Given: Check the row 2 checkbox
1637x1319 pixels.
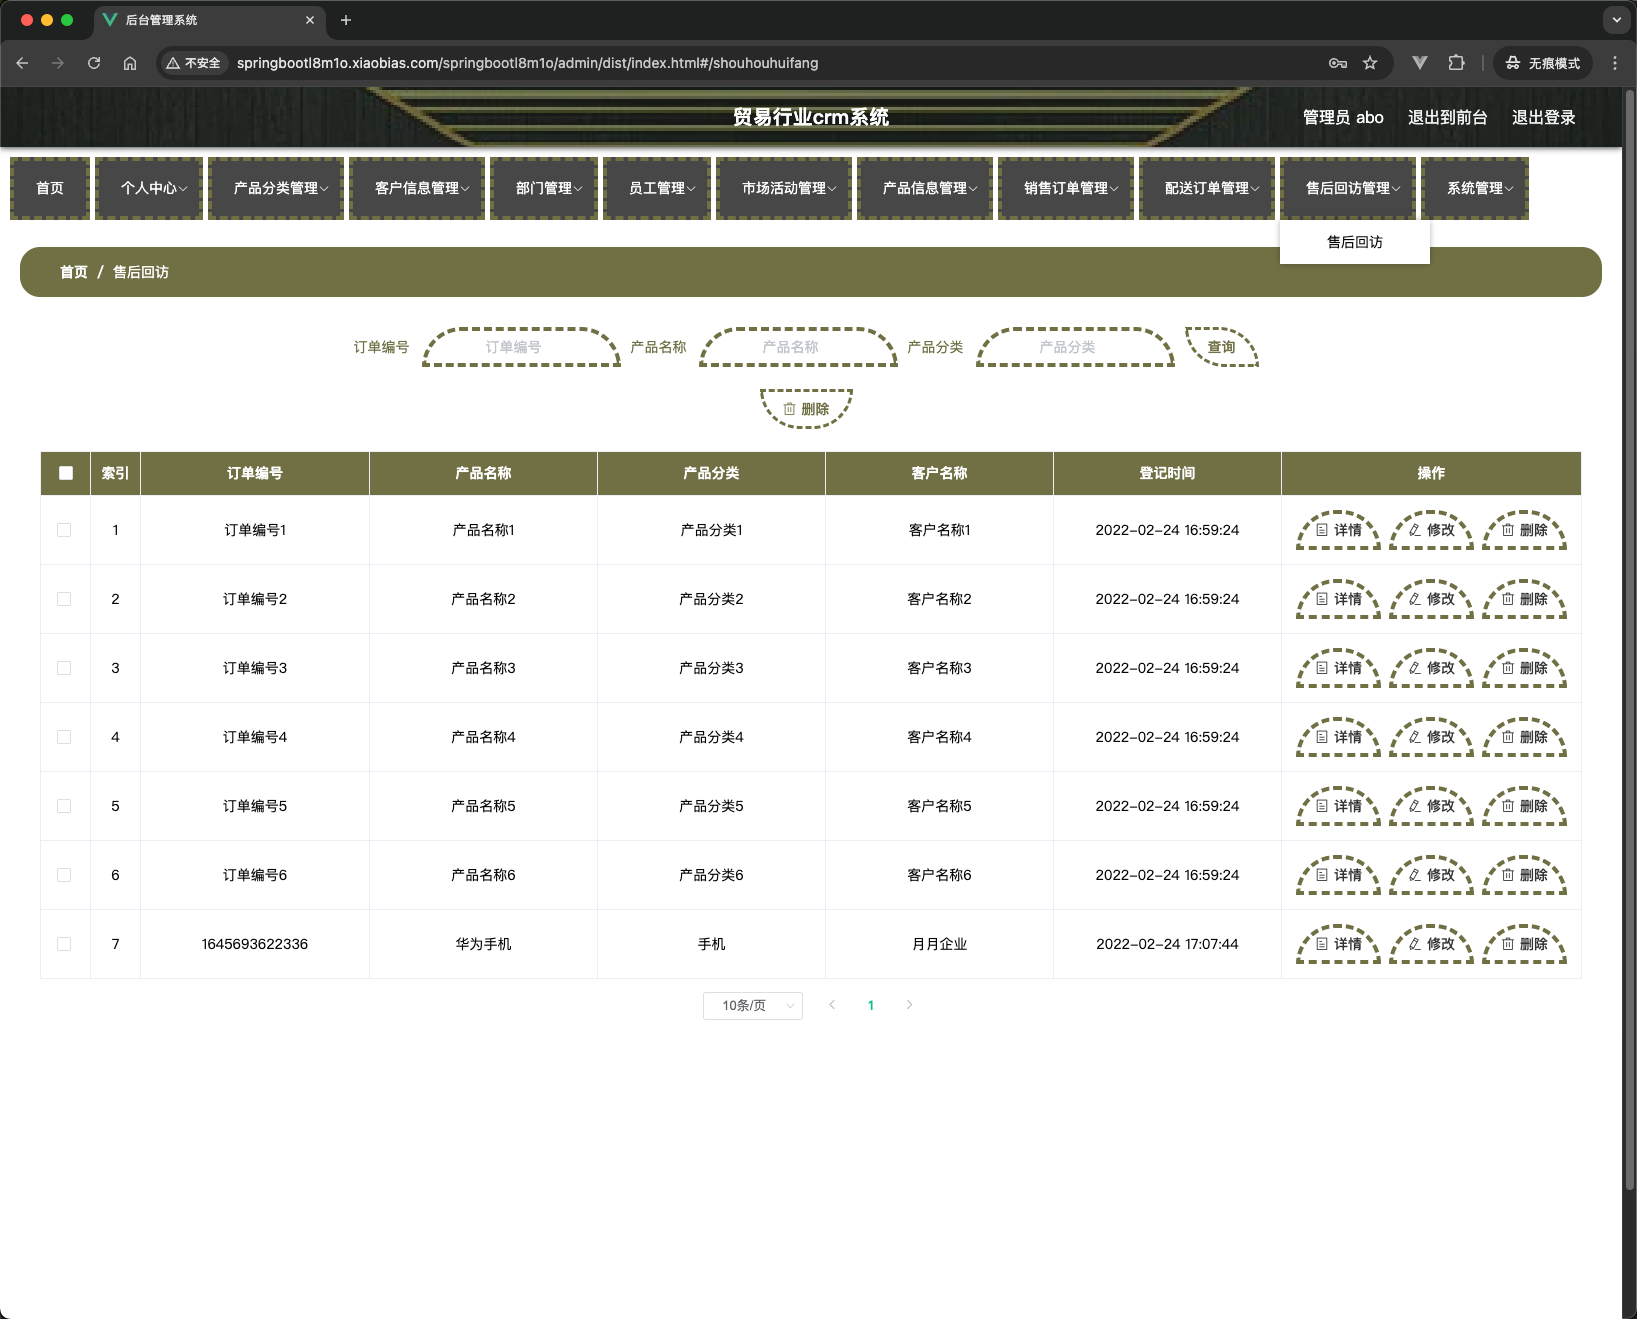Looking at the screenshot, I should point(64,599).
